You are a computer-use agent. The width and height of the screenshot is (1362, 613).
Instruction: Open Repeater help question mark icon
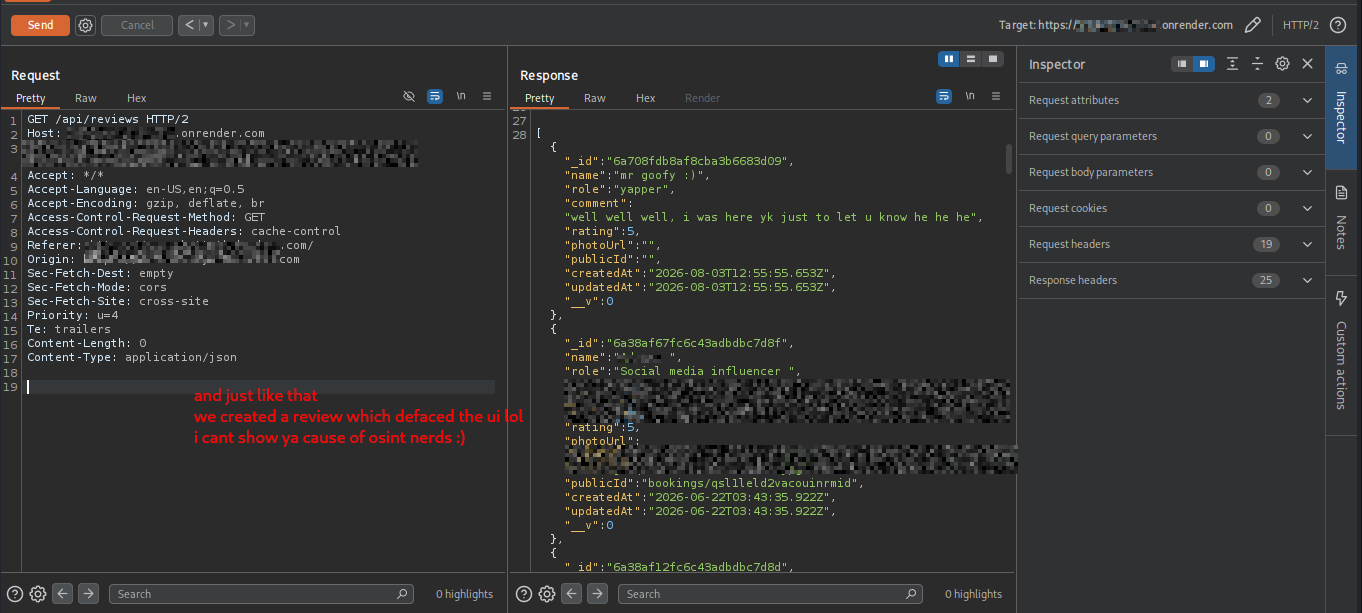point(1337,25)
